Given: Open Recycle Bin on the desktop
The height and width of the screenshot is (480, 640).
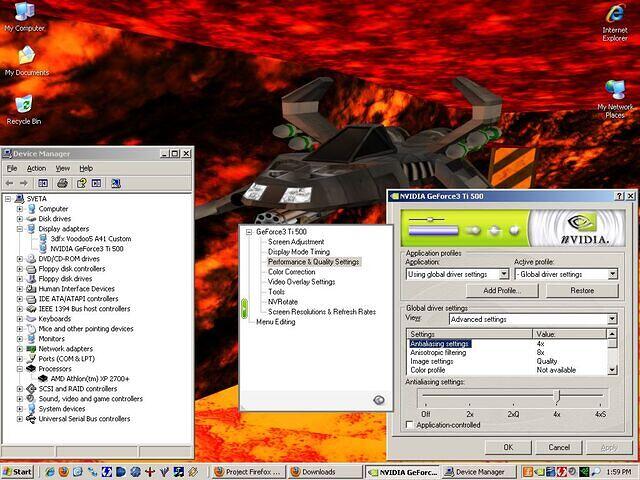Looking at the screenshot, I should pyautogui.click(x=23, y=105).
